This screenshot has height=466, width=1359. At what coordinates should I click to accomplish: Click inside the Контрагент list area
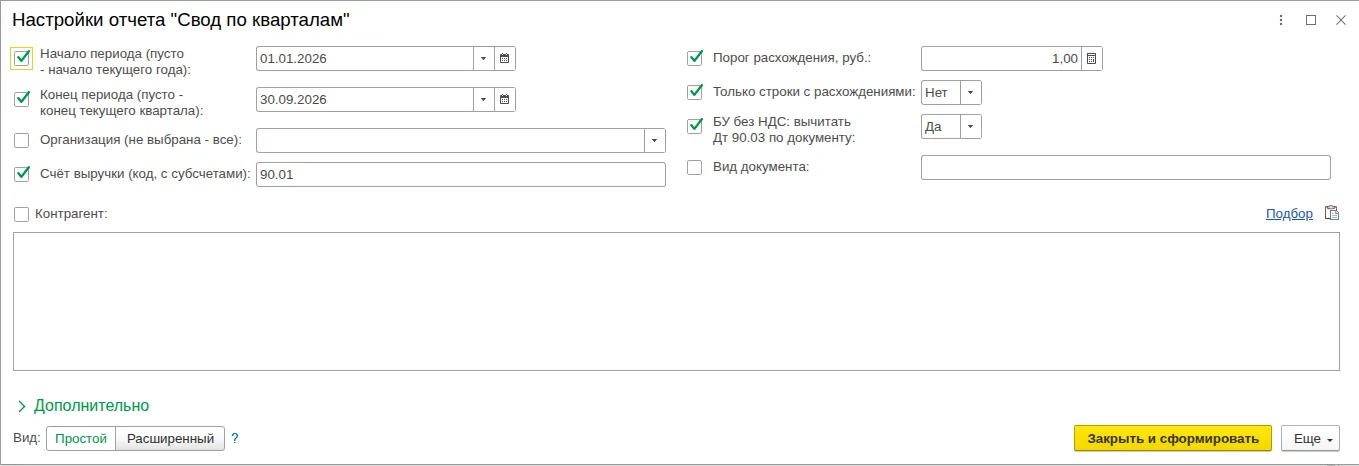click(676, 301)
